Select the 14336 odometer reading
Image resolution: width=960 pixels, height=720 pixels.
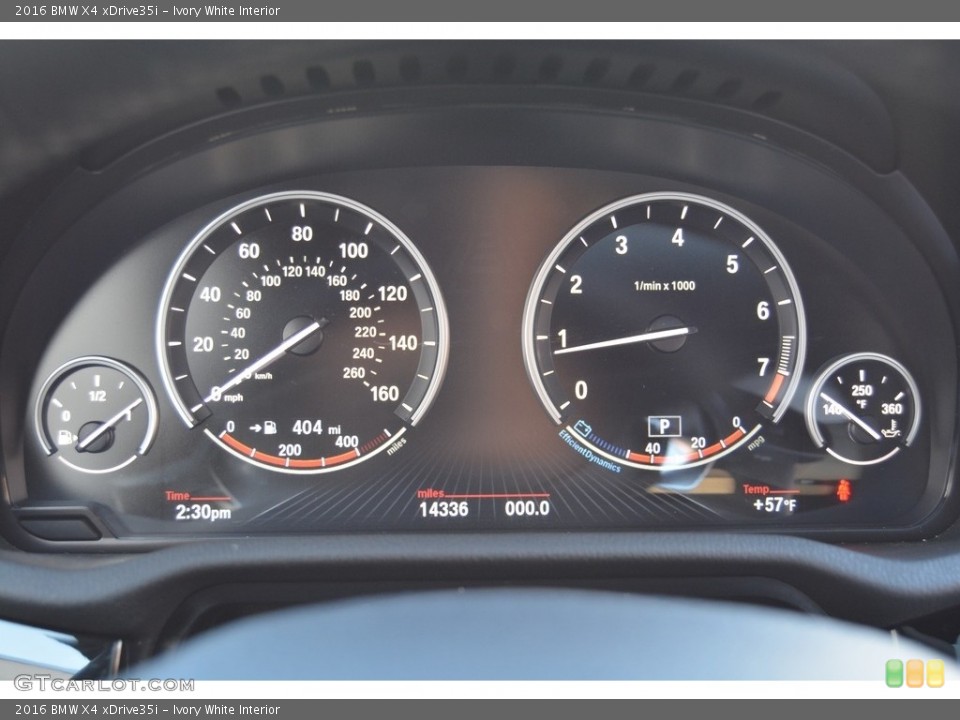443,509
